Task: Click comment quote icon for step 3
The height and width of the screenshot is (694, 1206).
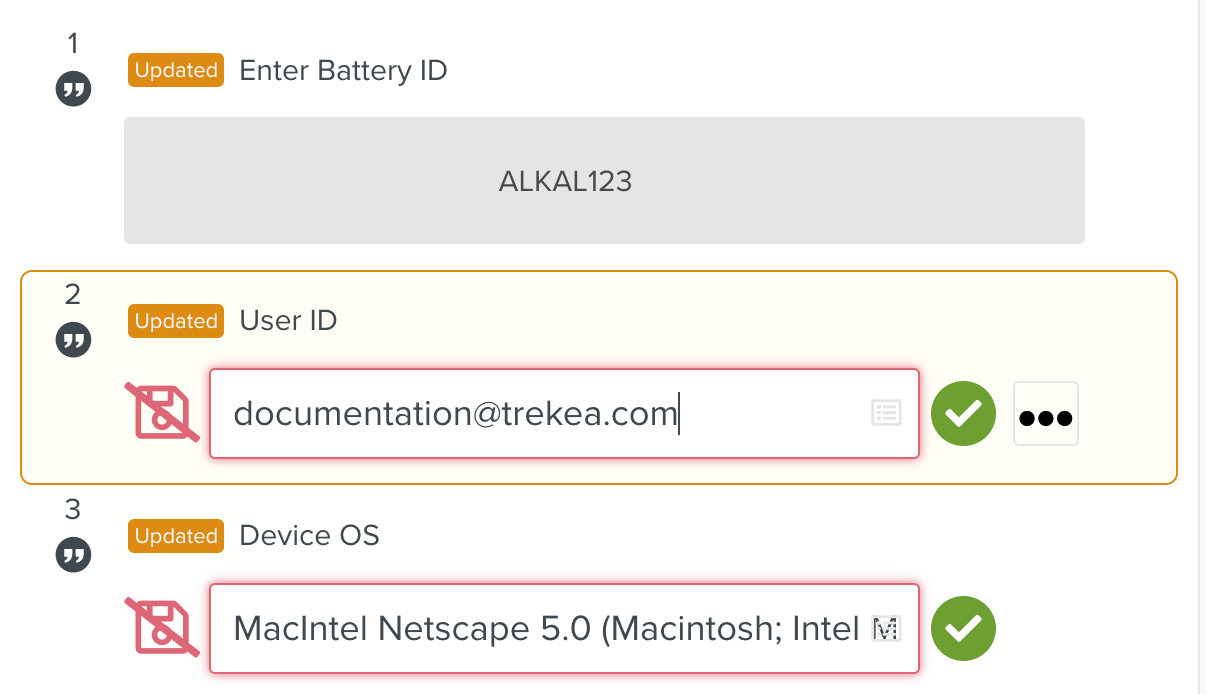Action: pos(73,555)
